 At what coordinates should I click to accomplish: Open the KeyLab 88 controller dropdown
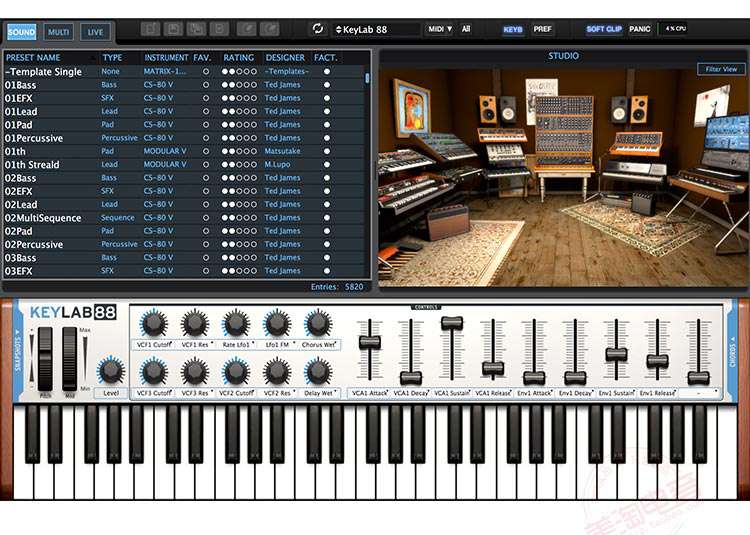pos(376,29)
